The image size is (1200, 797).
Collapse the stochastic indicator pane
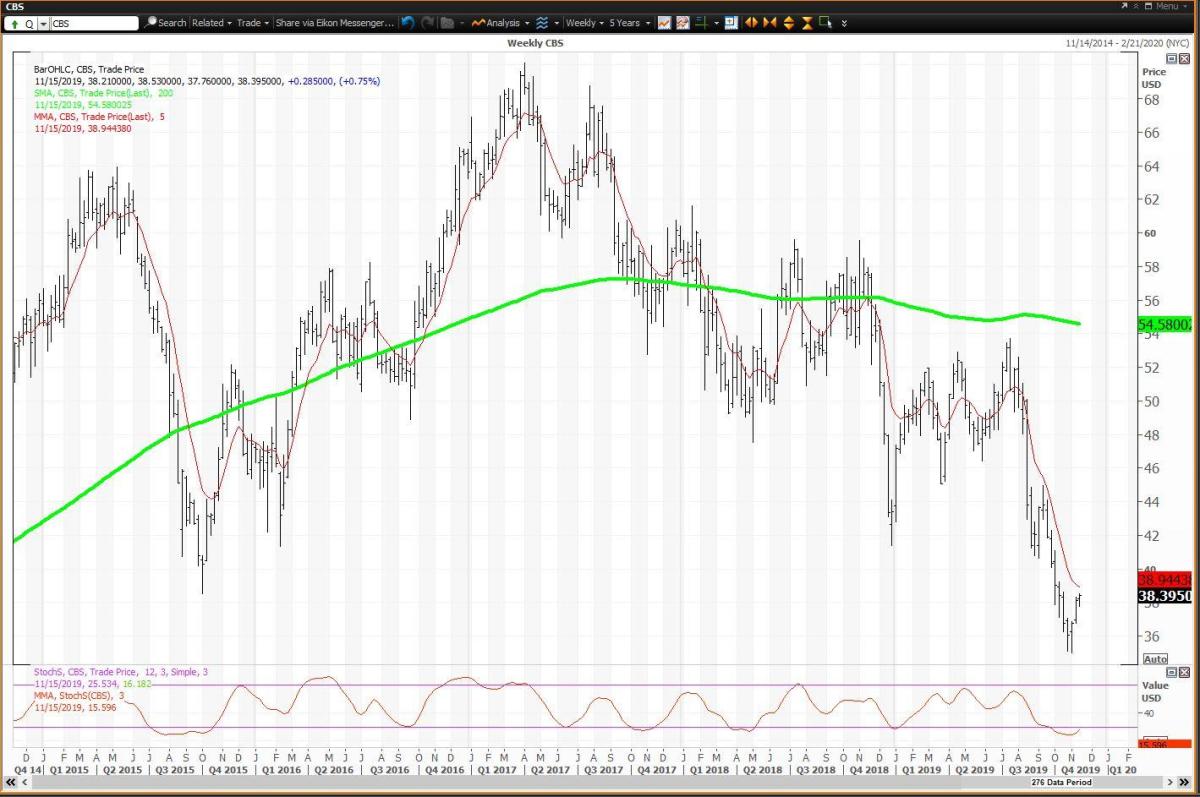click(x=1173, y=672)
